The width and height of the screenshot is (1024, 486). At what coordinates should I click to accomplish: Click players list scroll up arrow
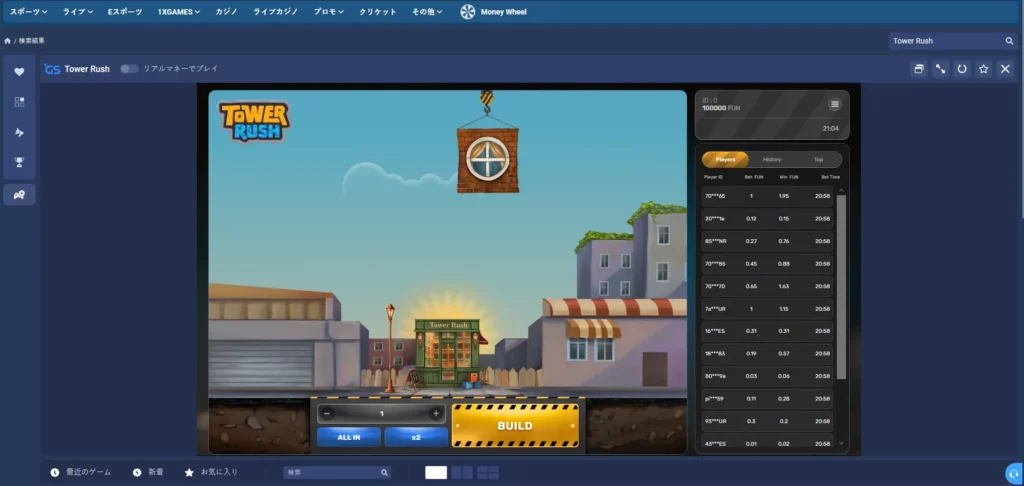tap(841, 191)
